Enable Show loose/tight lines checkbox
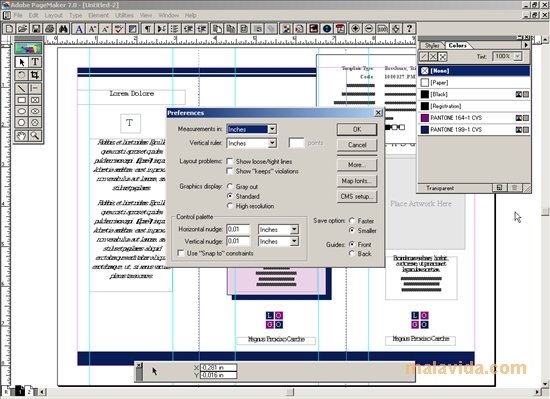The width and height of the screenshot is (550, 399). 230,161
